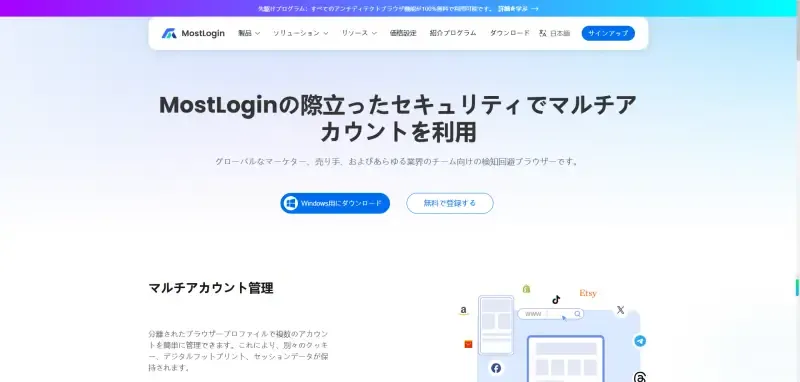Viewport: 800px width, 382px height.
Task: Click the 無料で登録する button
Action: pyautogui.click(x=449, y=203)
